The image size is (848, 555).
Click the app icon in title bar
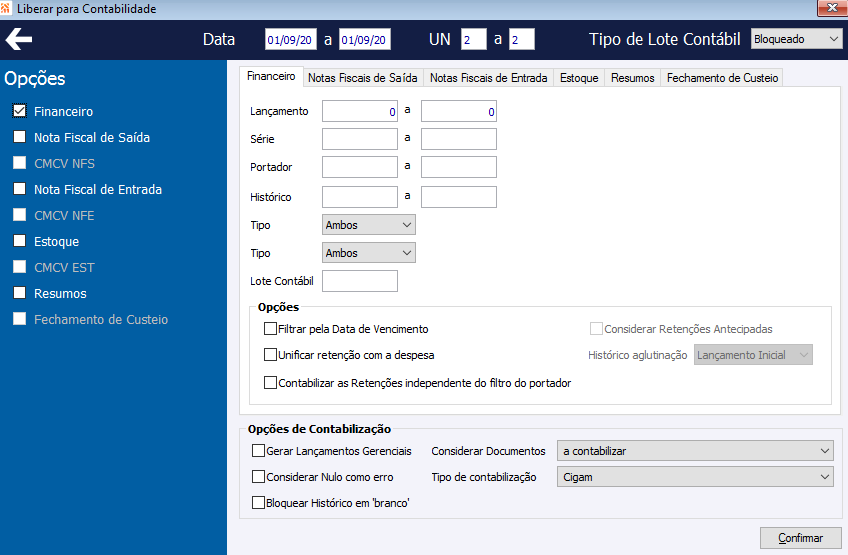click(x=5, y=8)
